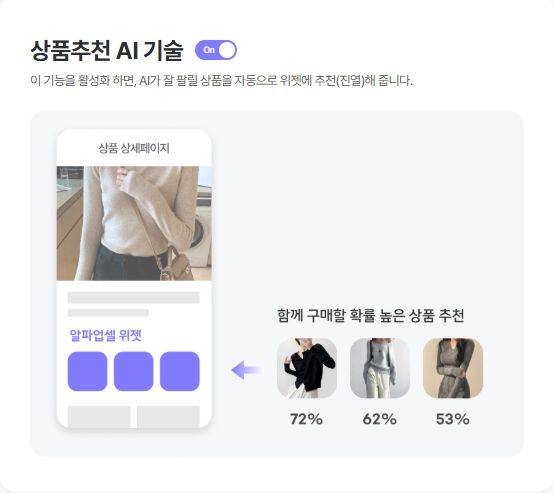Click the 상품추천 AI 기술 heading
Image resolution: width=553 pixels, height=493 pixels.
107,50
